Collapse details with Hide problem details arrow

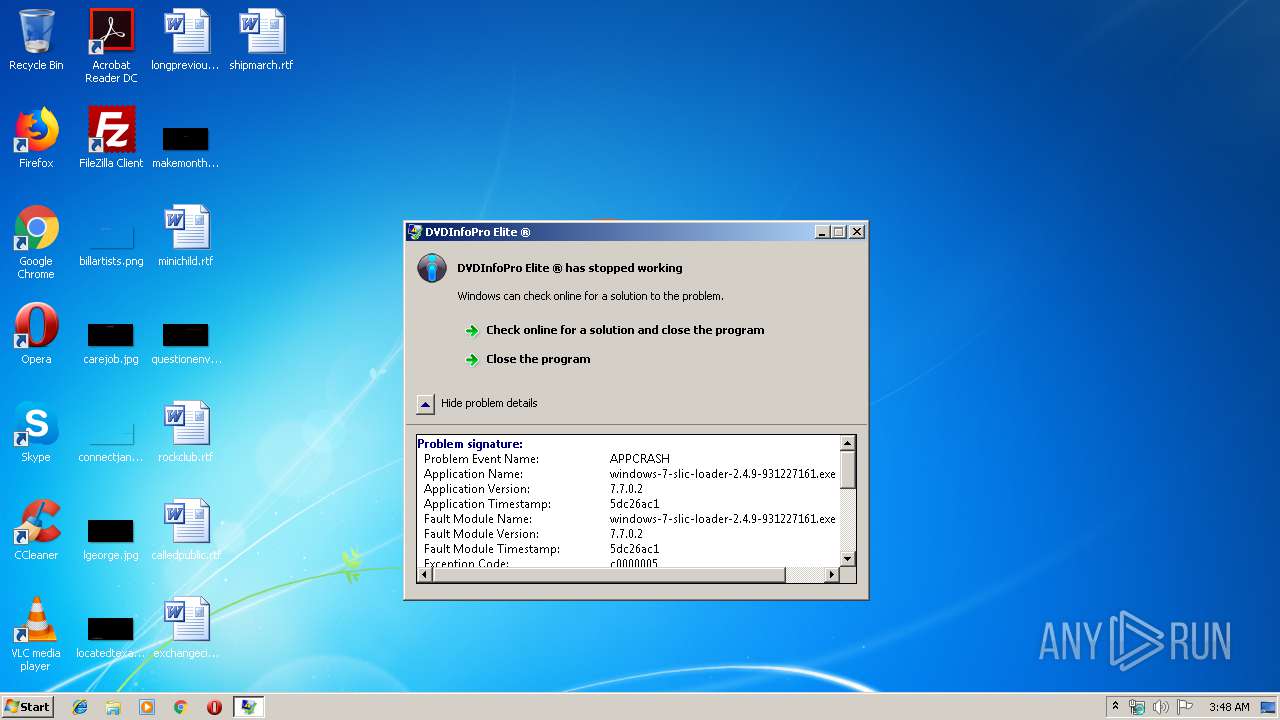pyautogui.click(x=425, y=404)
